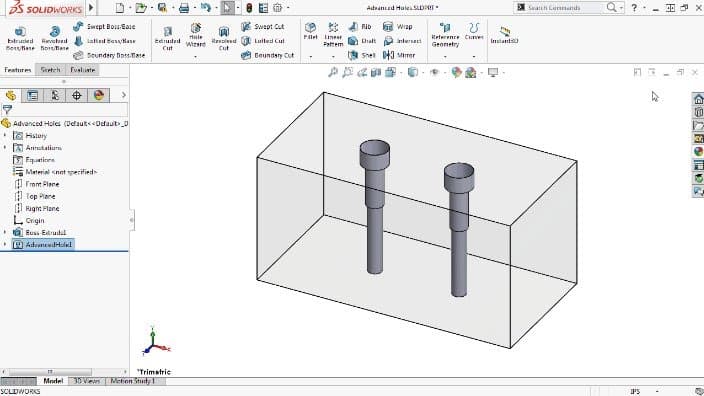Switch to the Model tab

click(x=53, y=381)
